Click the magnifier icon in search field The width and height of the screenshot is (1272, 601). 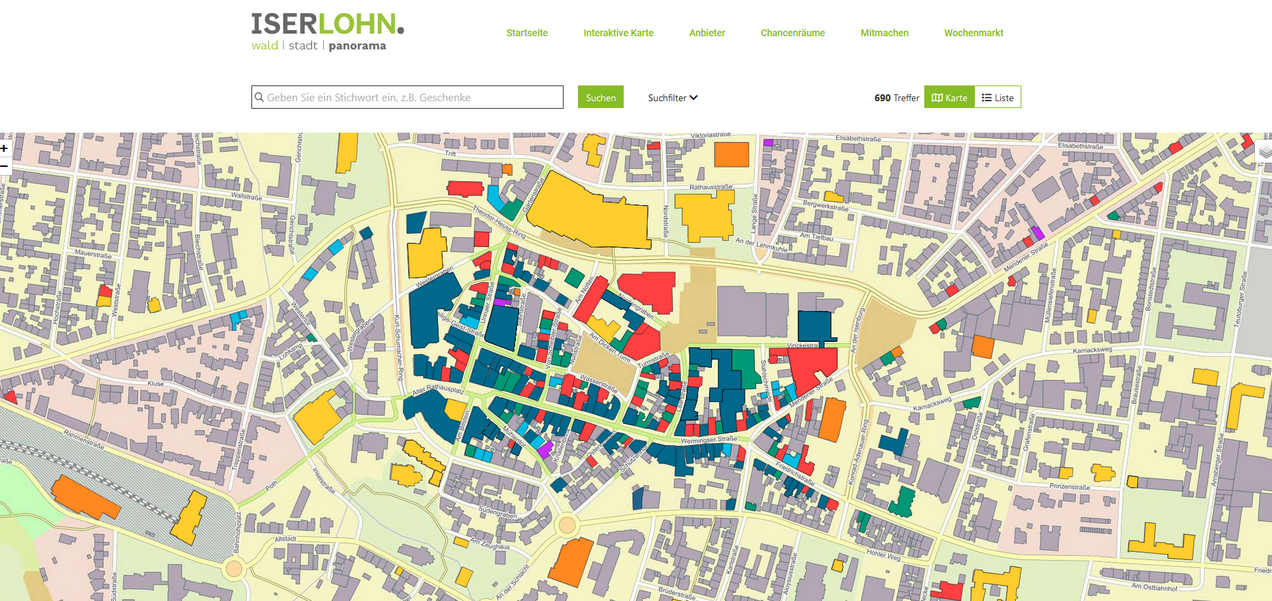pos(260,98)
